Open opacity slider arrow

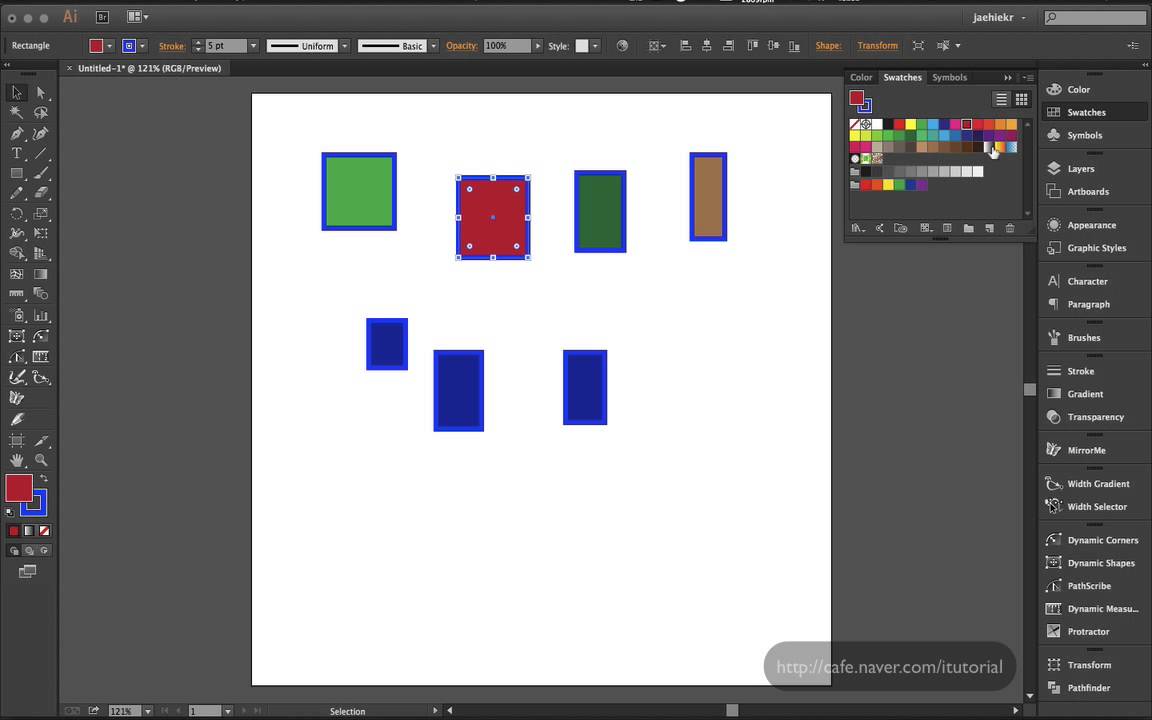(x=538, y=46)
